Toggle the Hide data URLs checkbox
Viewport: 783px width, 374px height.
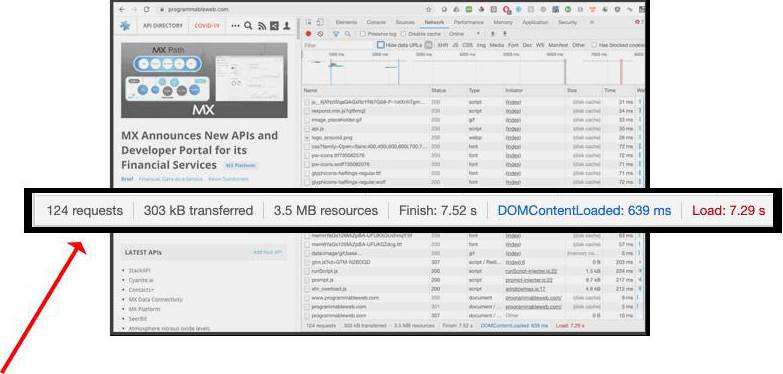[x=381, y=45]
